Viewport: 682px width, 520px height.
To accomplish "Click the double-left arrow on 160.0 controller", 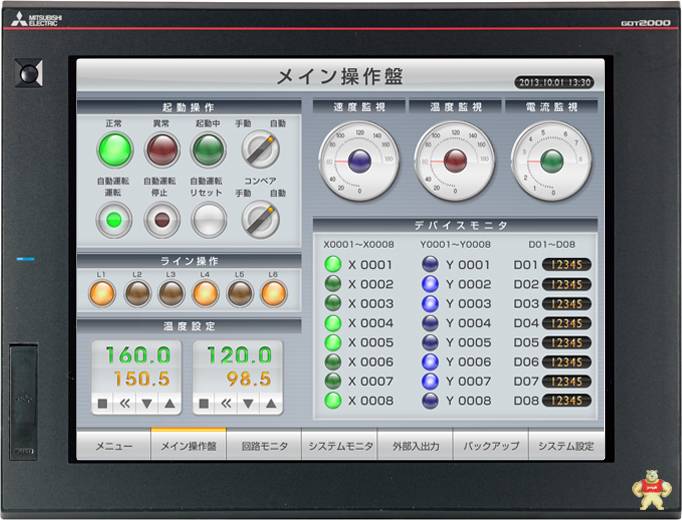I will [x=124, y=404].
